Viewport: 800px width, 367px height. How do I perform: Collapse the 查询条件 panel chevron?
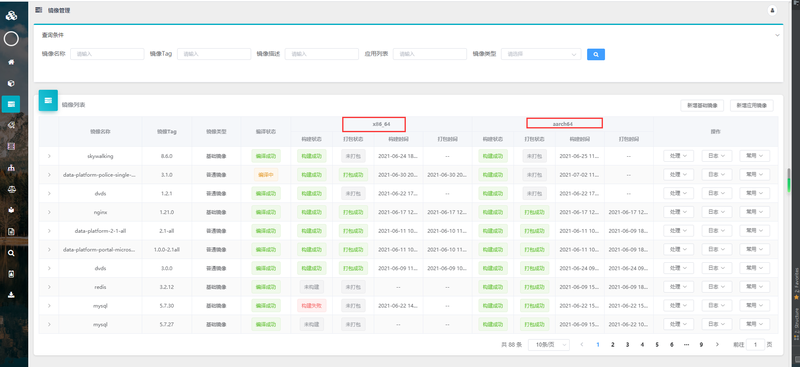pos(777,35)
